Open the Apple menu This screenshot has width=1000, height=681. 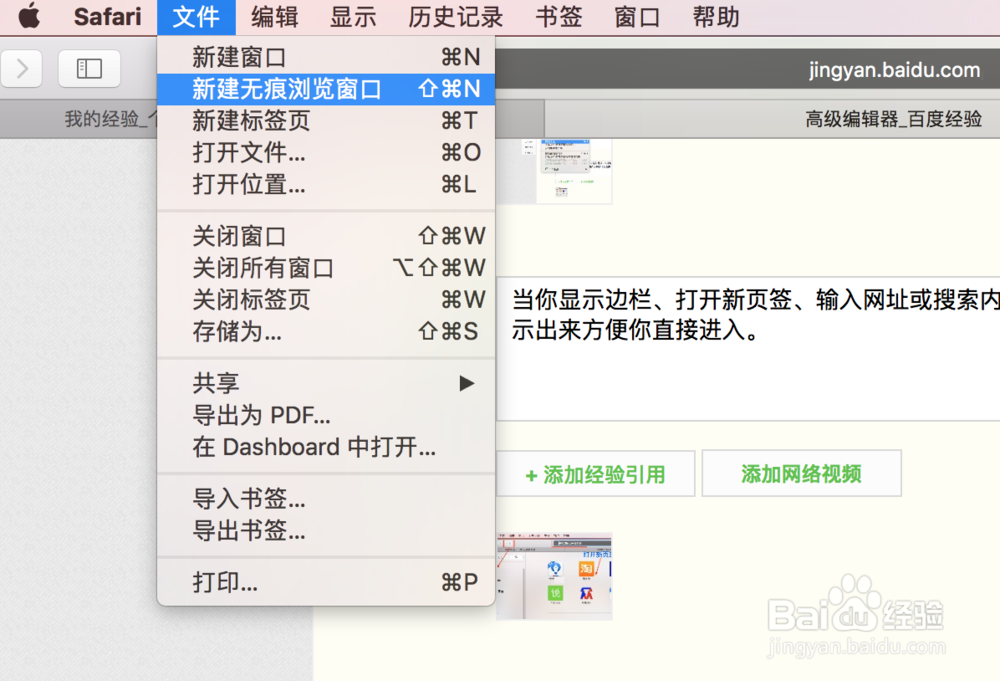29,17
